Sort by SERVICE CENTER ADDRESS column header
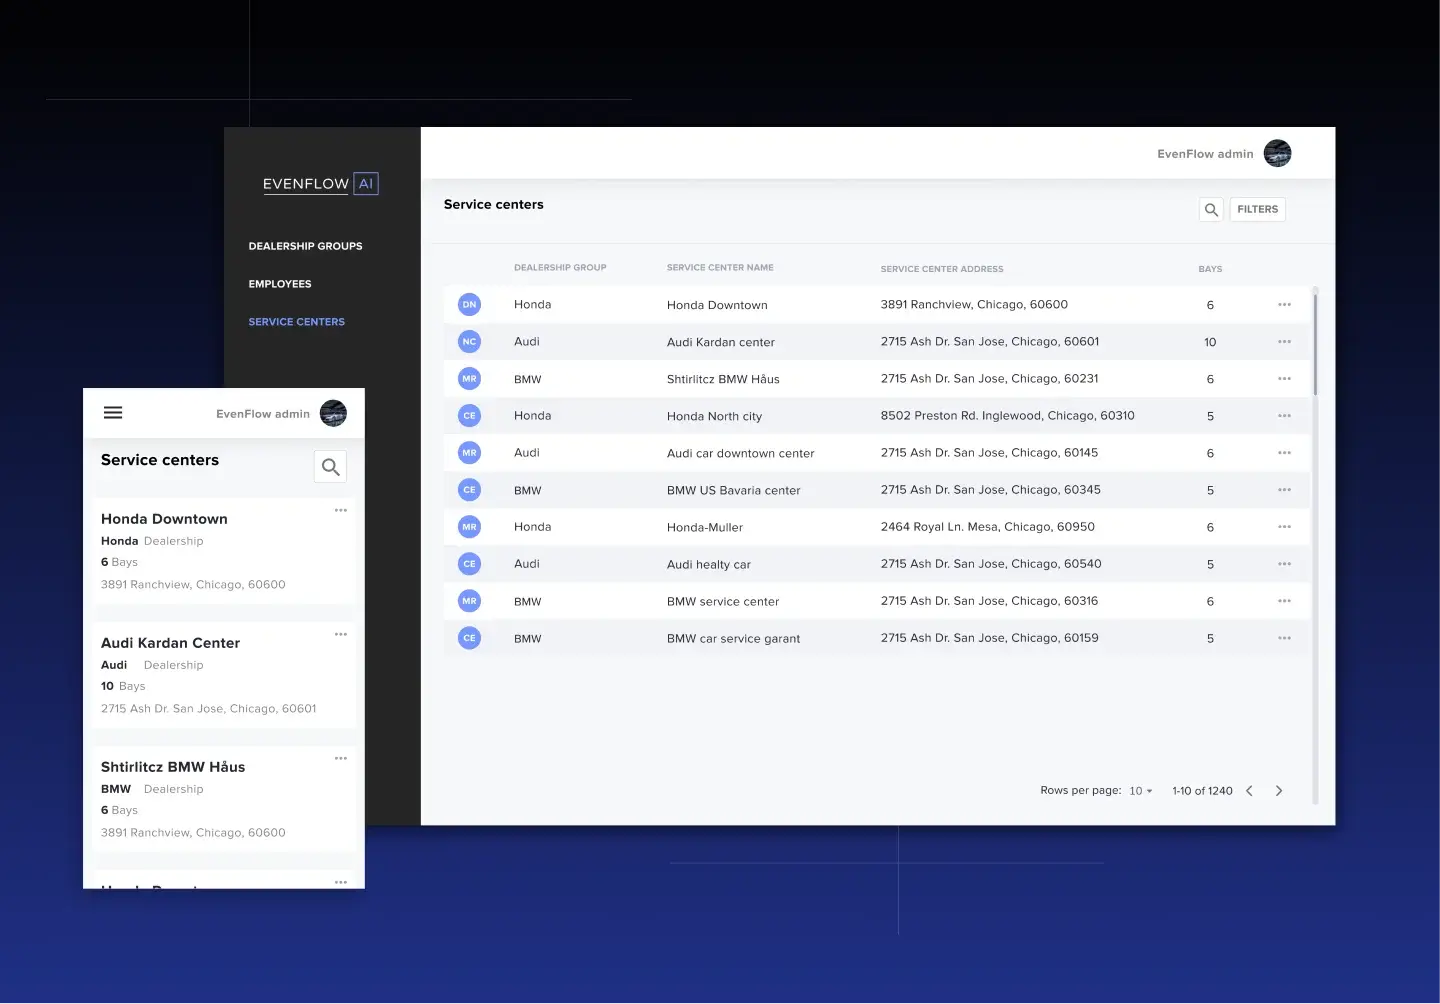1440x1004 pixels. click(942, 269)
